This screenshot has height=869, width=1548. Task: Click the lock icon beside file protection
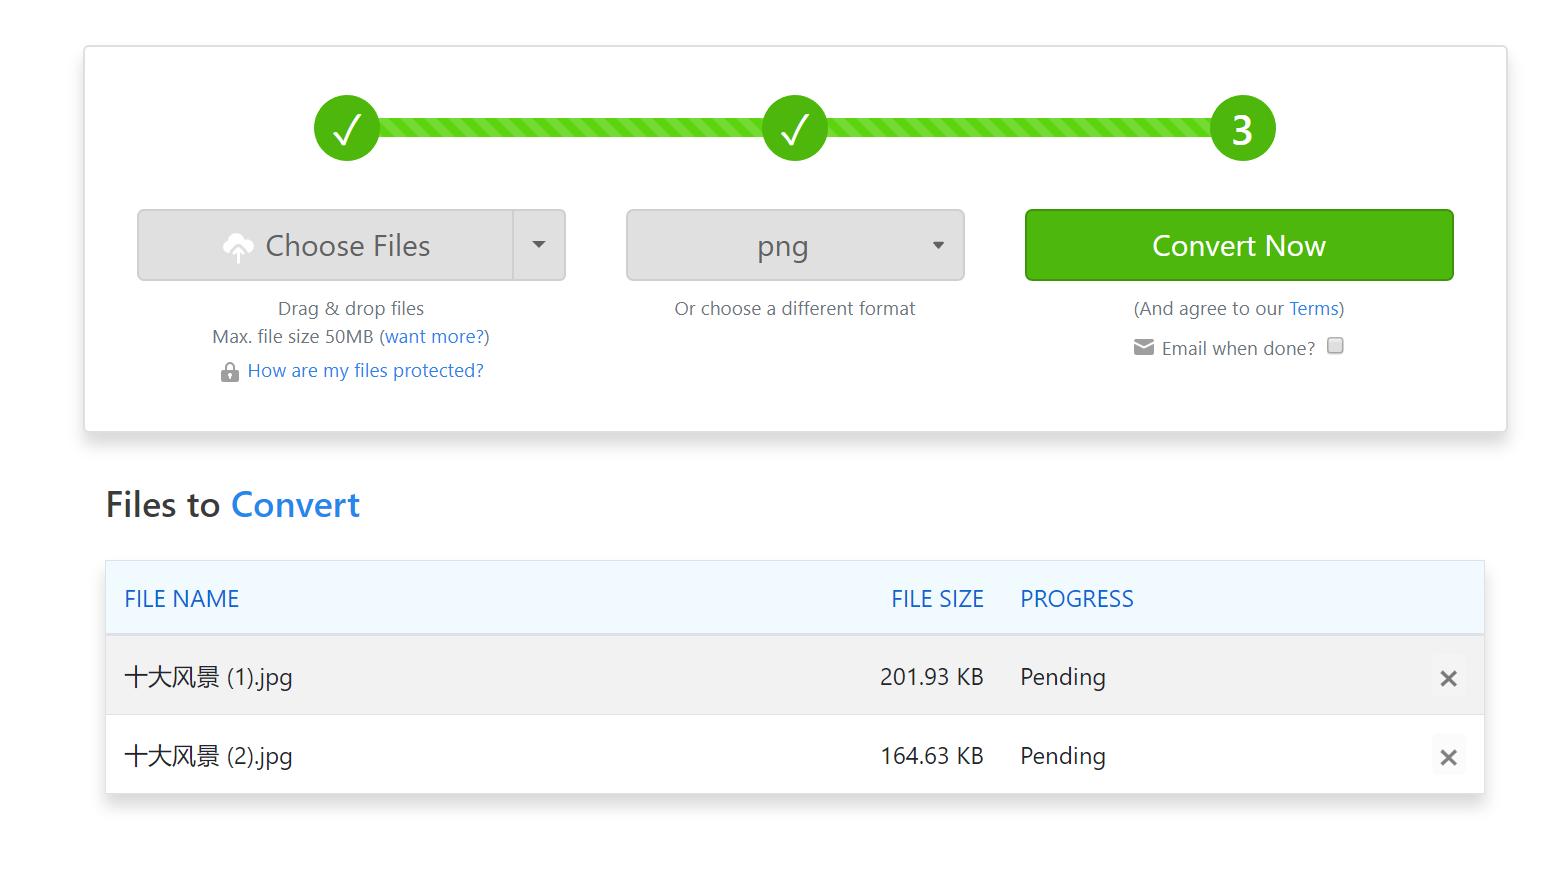[x=229, y=372]
